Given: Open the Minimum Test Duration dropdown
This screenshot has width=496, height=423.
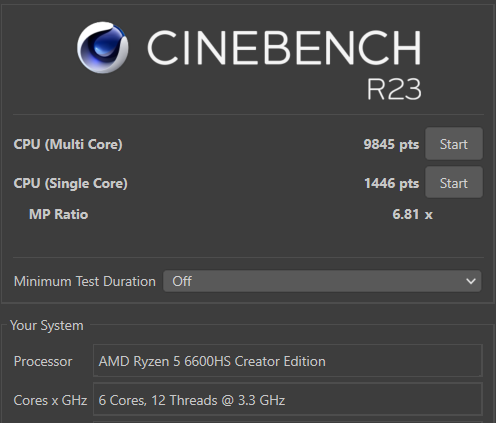Looking at the screenshot, I should tap(322, 281).
